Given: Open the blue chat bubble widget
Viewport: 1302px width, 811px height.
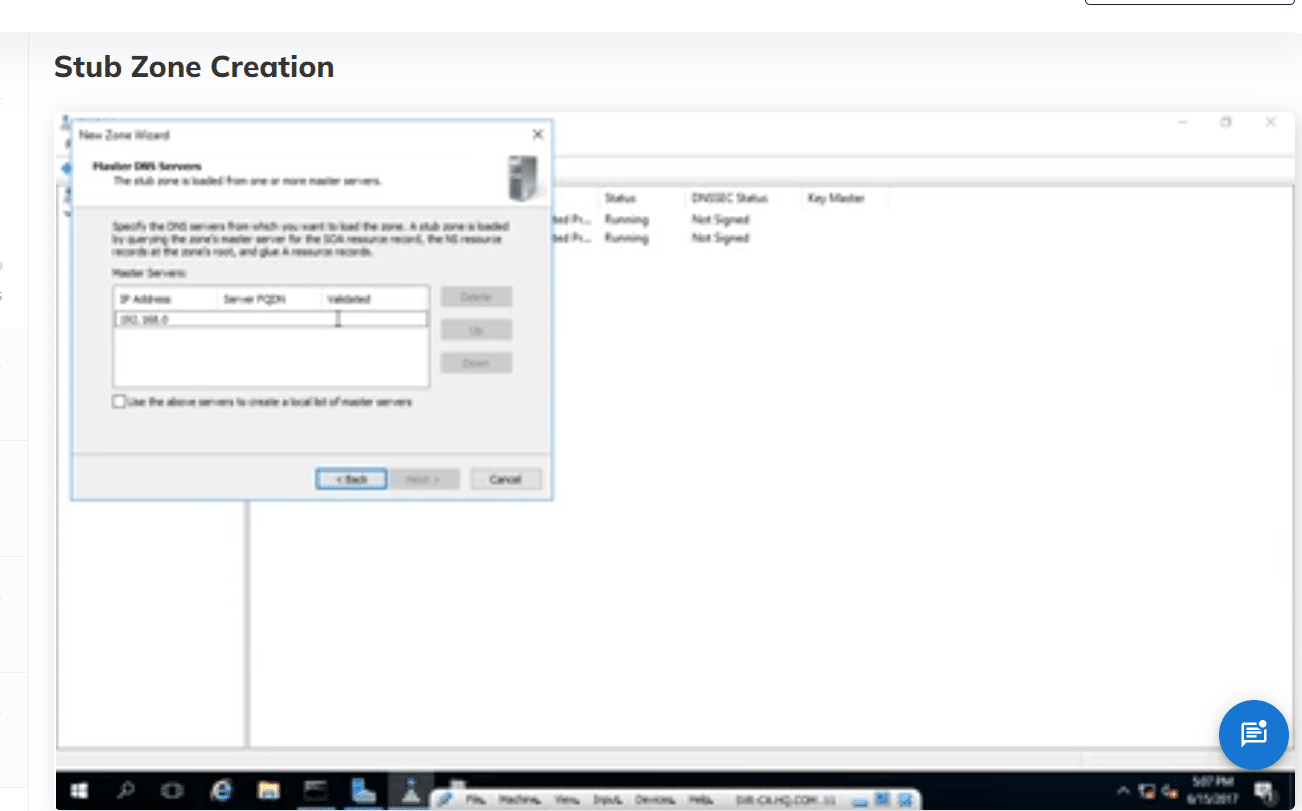Looking at the screenshot, I should coord(1253,735).
